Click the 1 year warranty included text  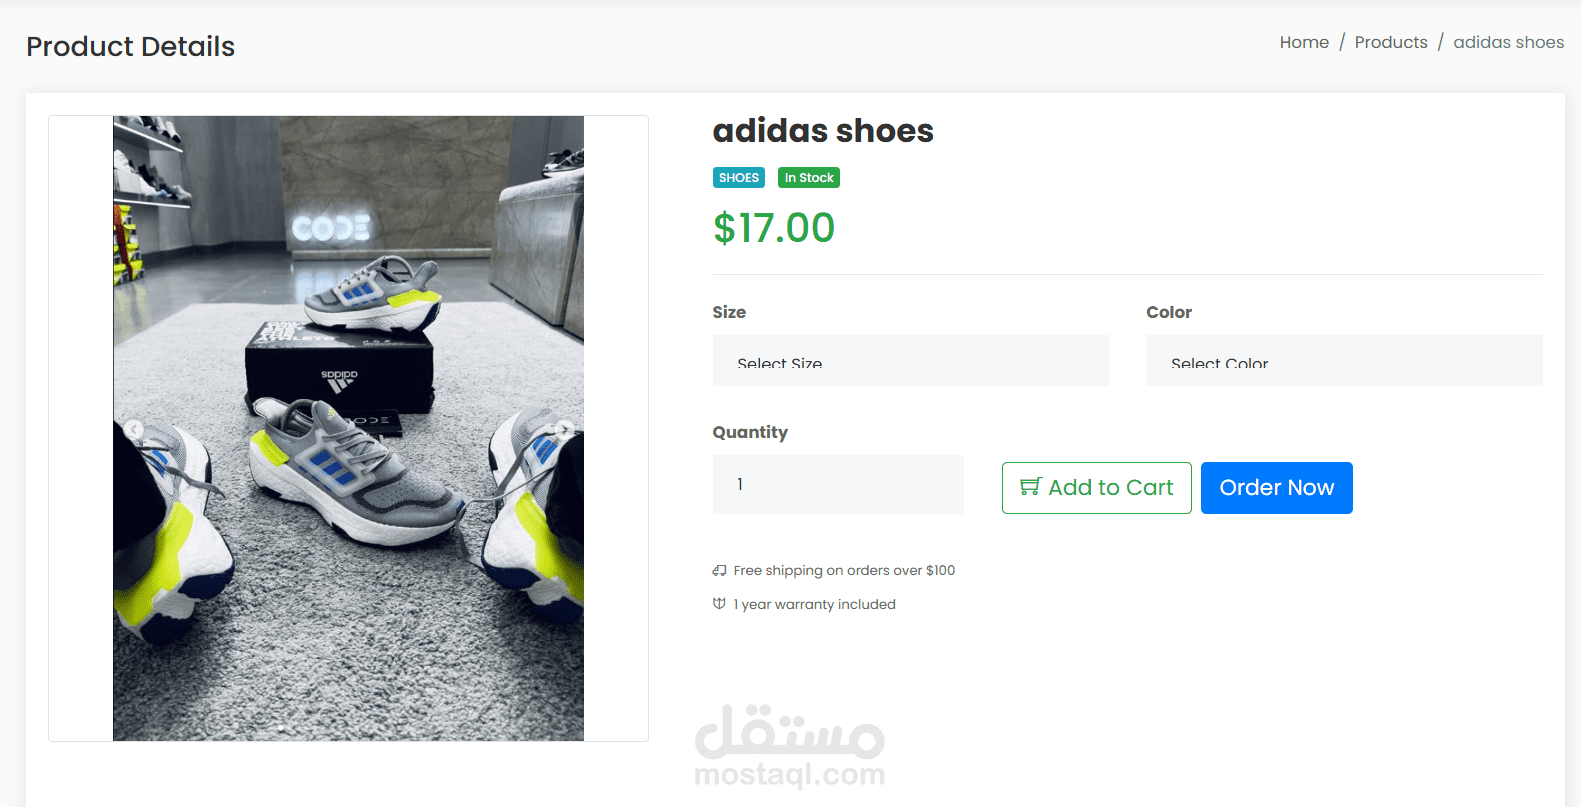[x=814, y=604]
